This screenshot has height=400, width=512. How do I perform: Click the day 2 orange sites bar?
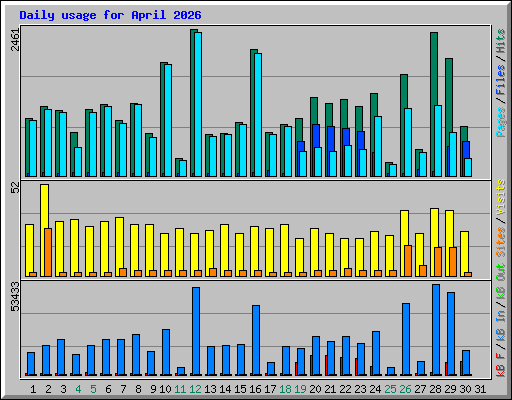click(48, 252)
